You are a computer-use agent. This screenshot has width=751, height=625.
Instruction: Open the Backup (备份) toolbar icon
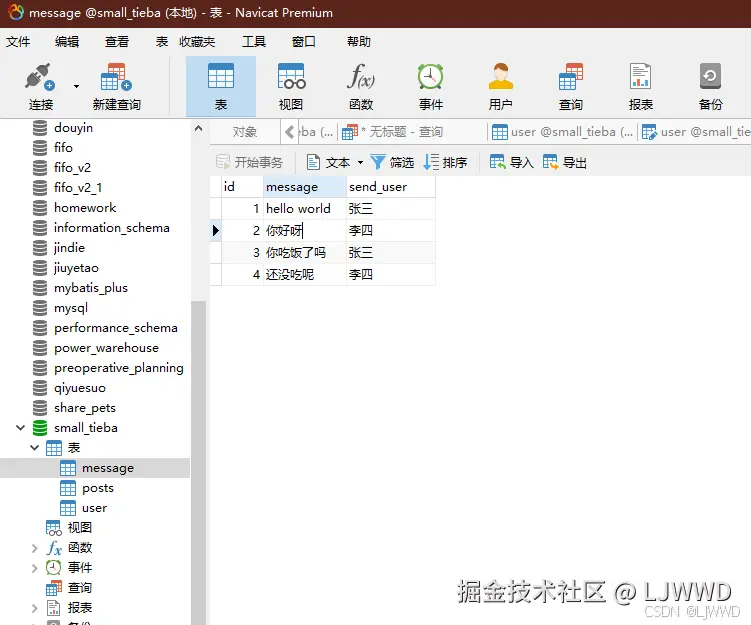coord(710,76)
